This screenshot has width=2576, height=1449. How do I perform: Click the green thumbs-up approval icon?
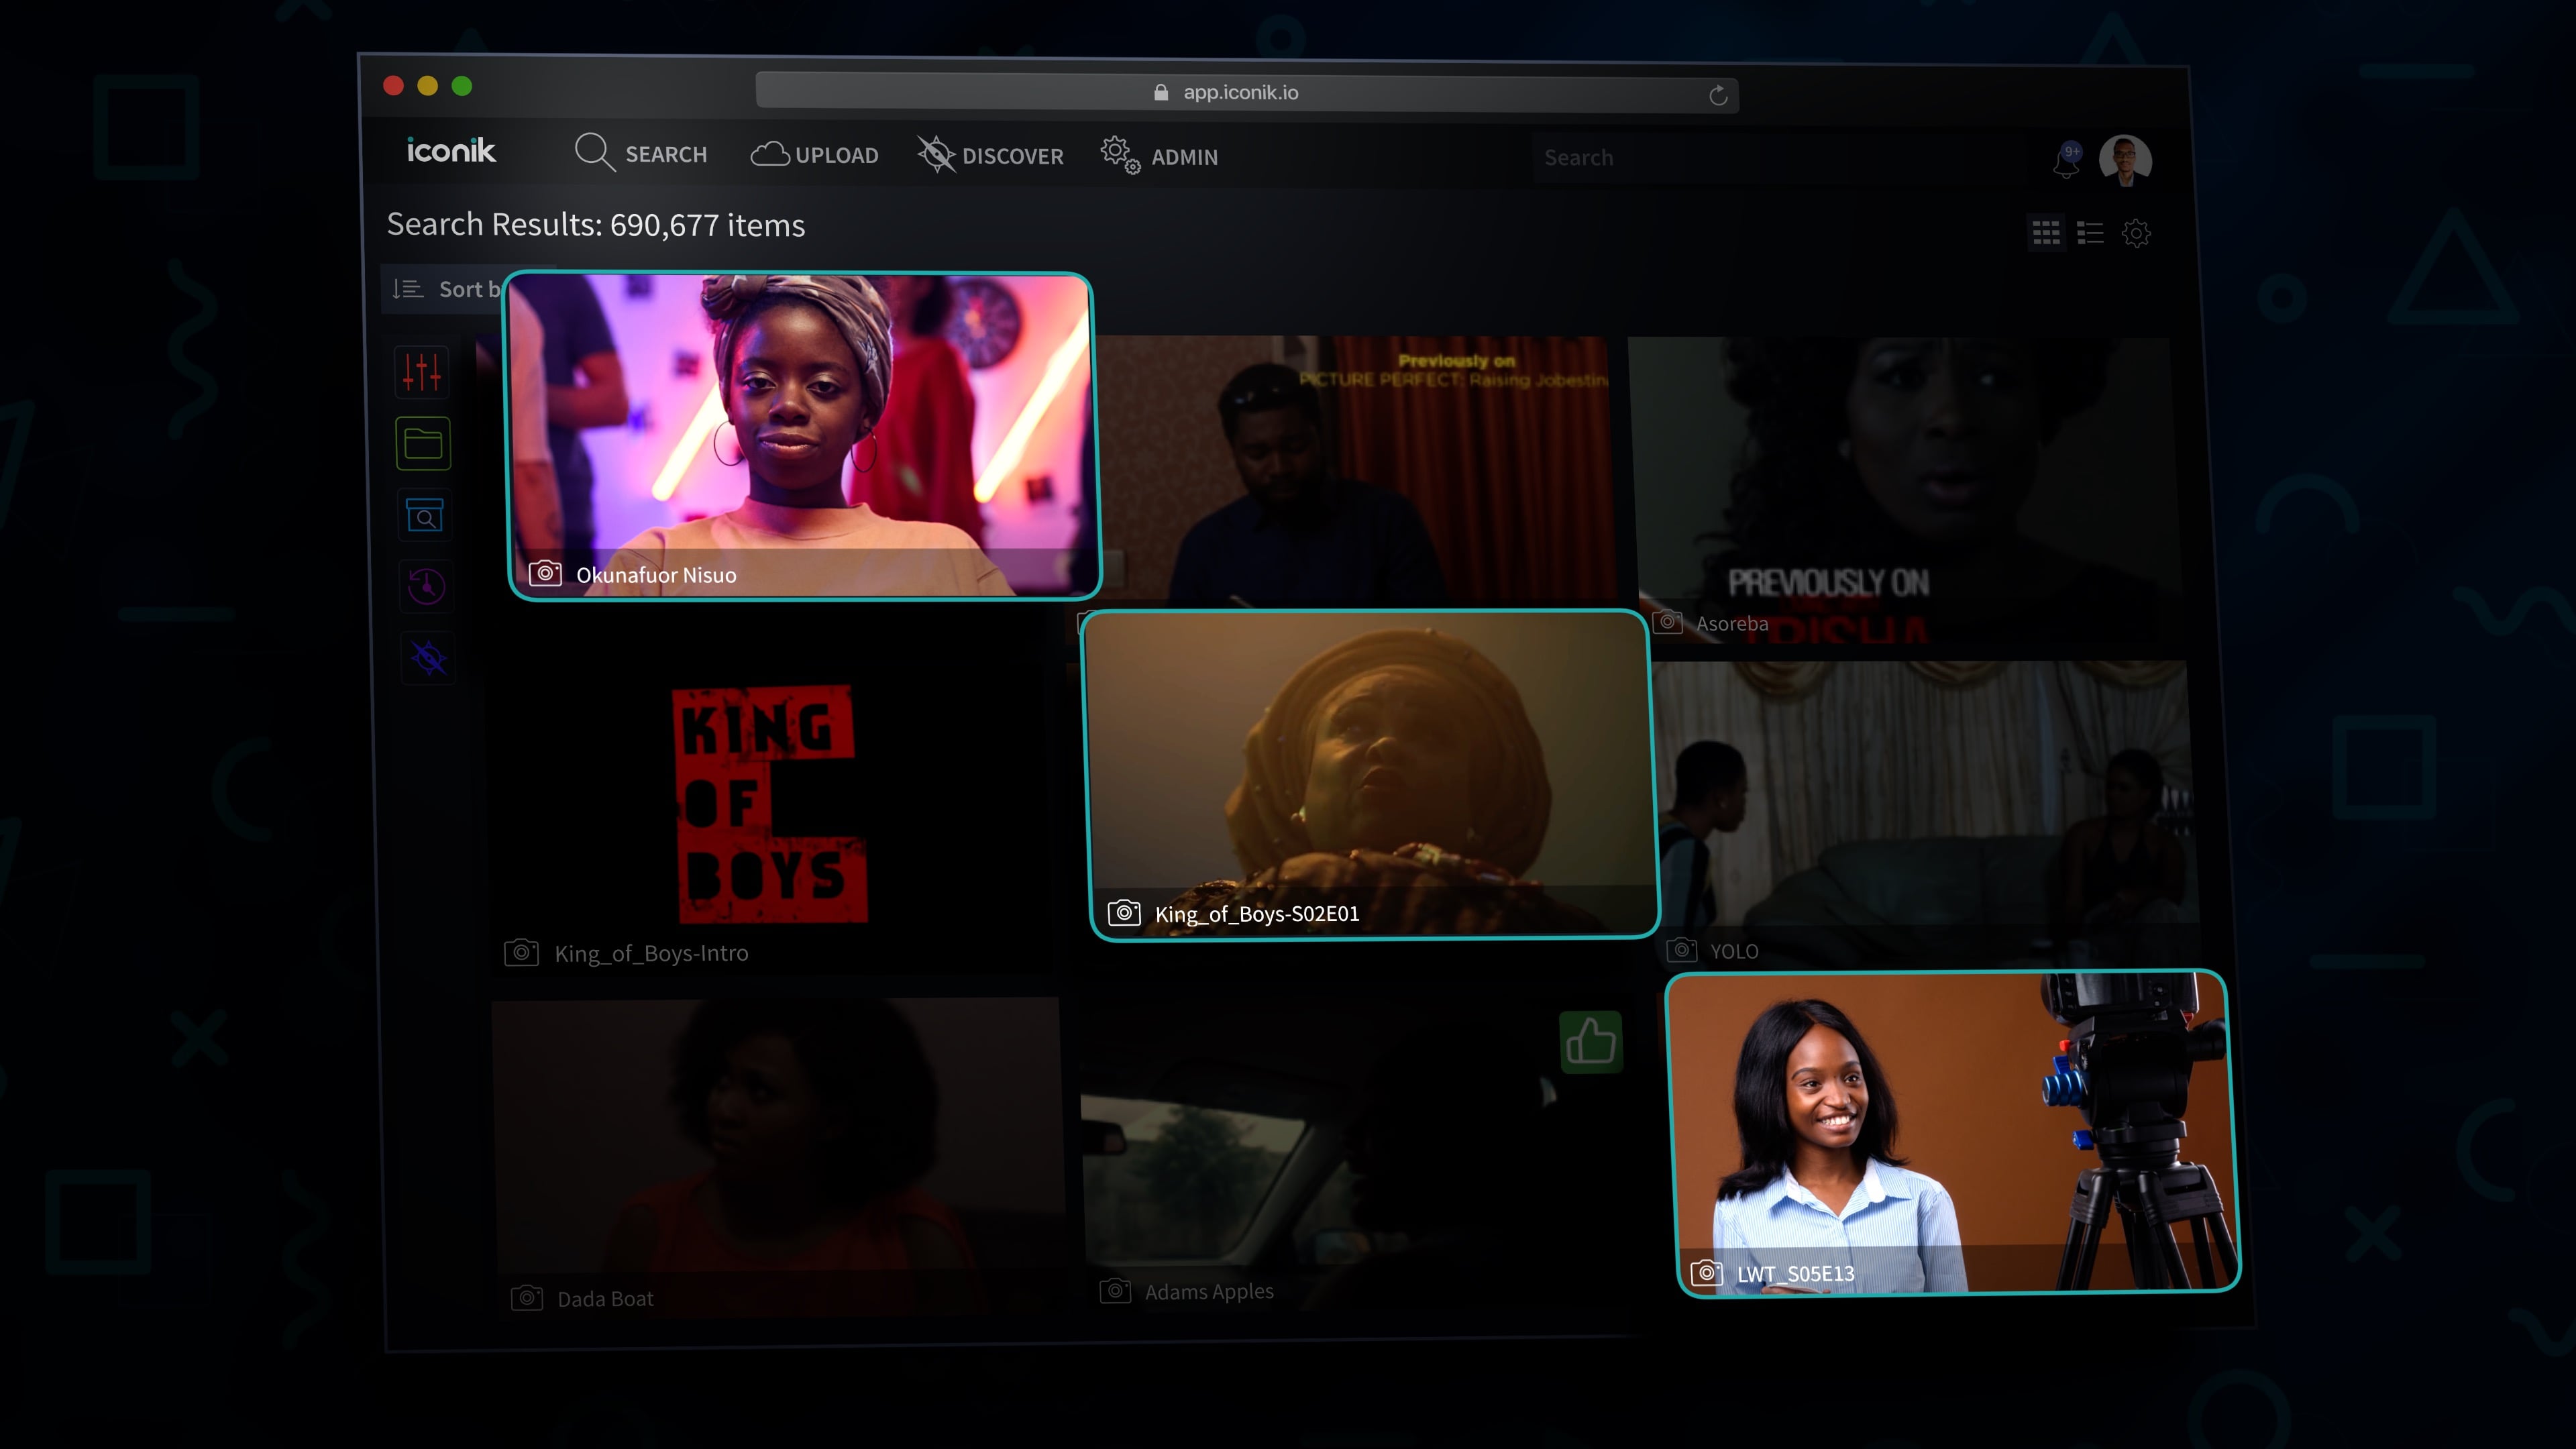click(x=1590, y=1042)
